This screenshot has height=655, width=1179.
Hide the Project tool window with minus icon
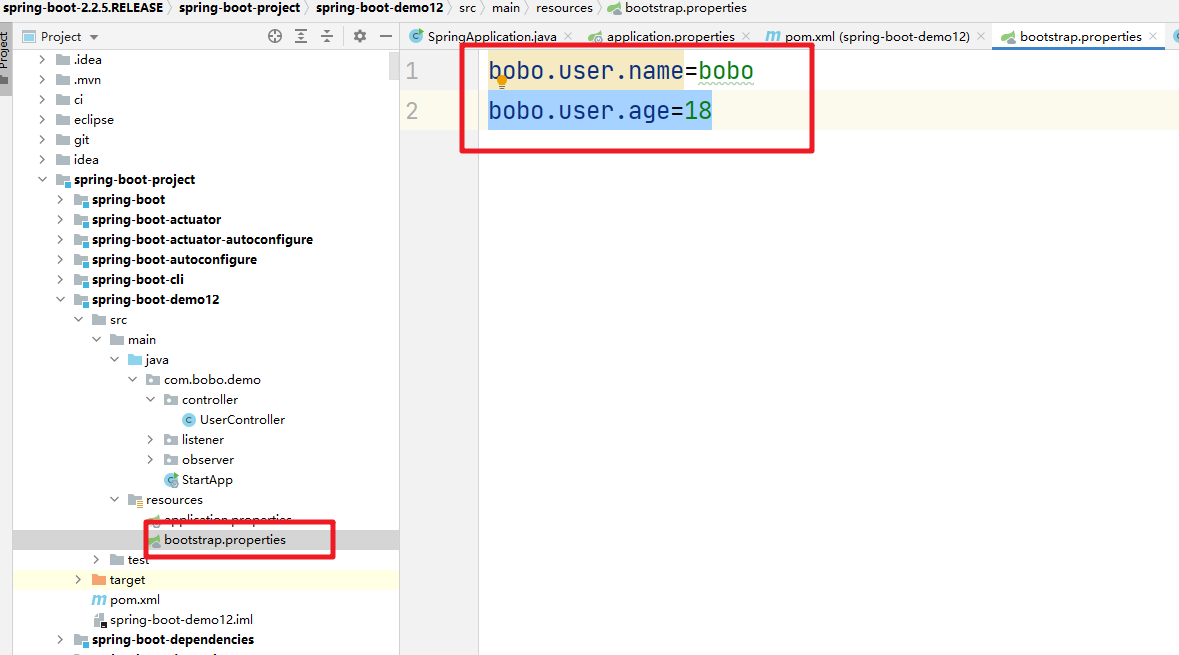386,36
